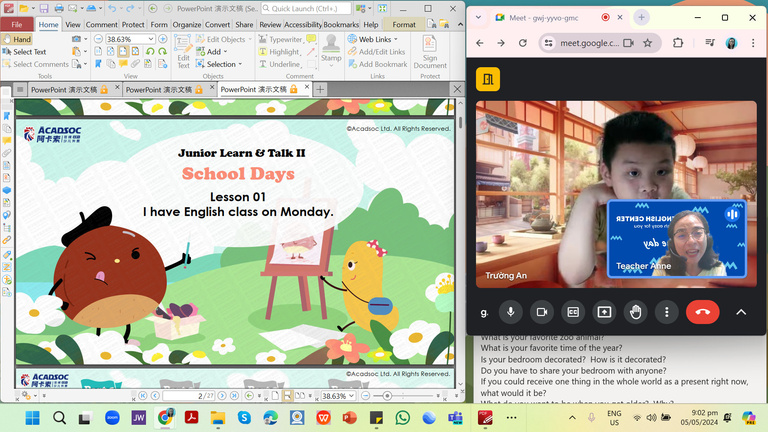
Task: Open Zoom app from Windows taskbar
Action: click(x=112, y=418)
